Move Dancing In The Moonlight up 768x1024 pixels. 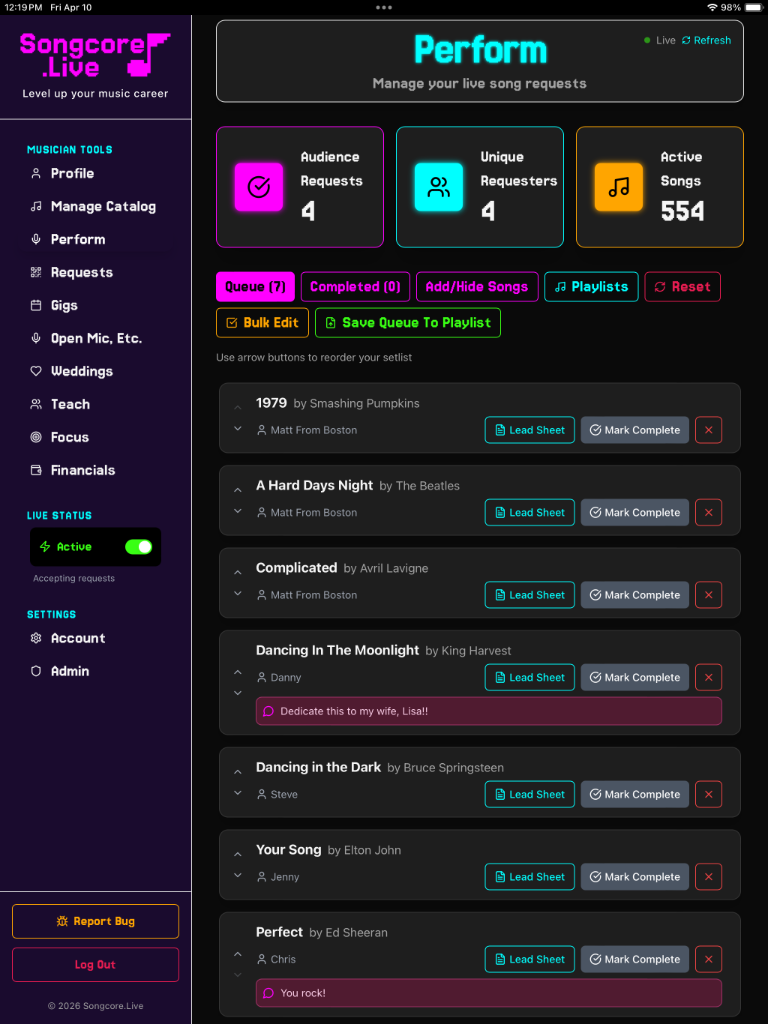pyautogui.click(x=238, y=672)
